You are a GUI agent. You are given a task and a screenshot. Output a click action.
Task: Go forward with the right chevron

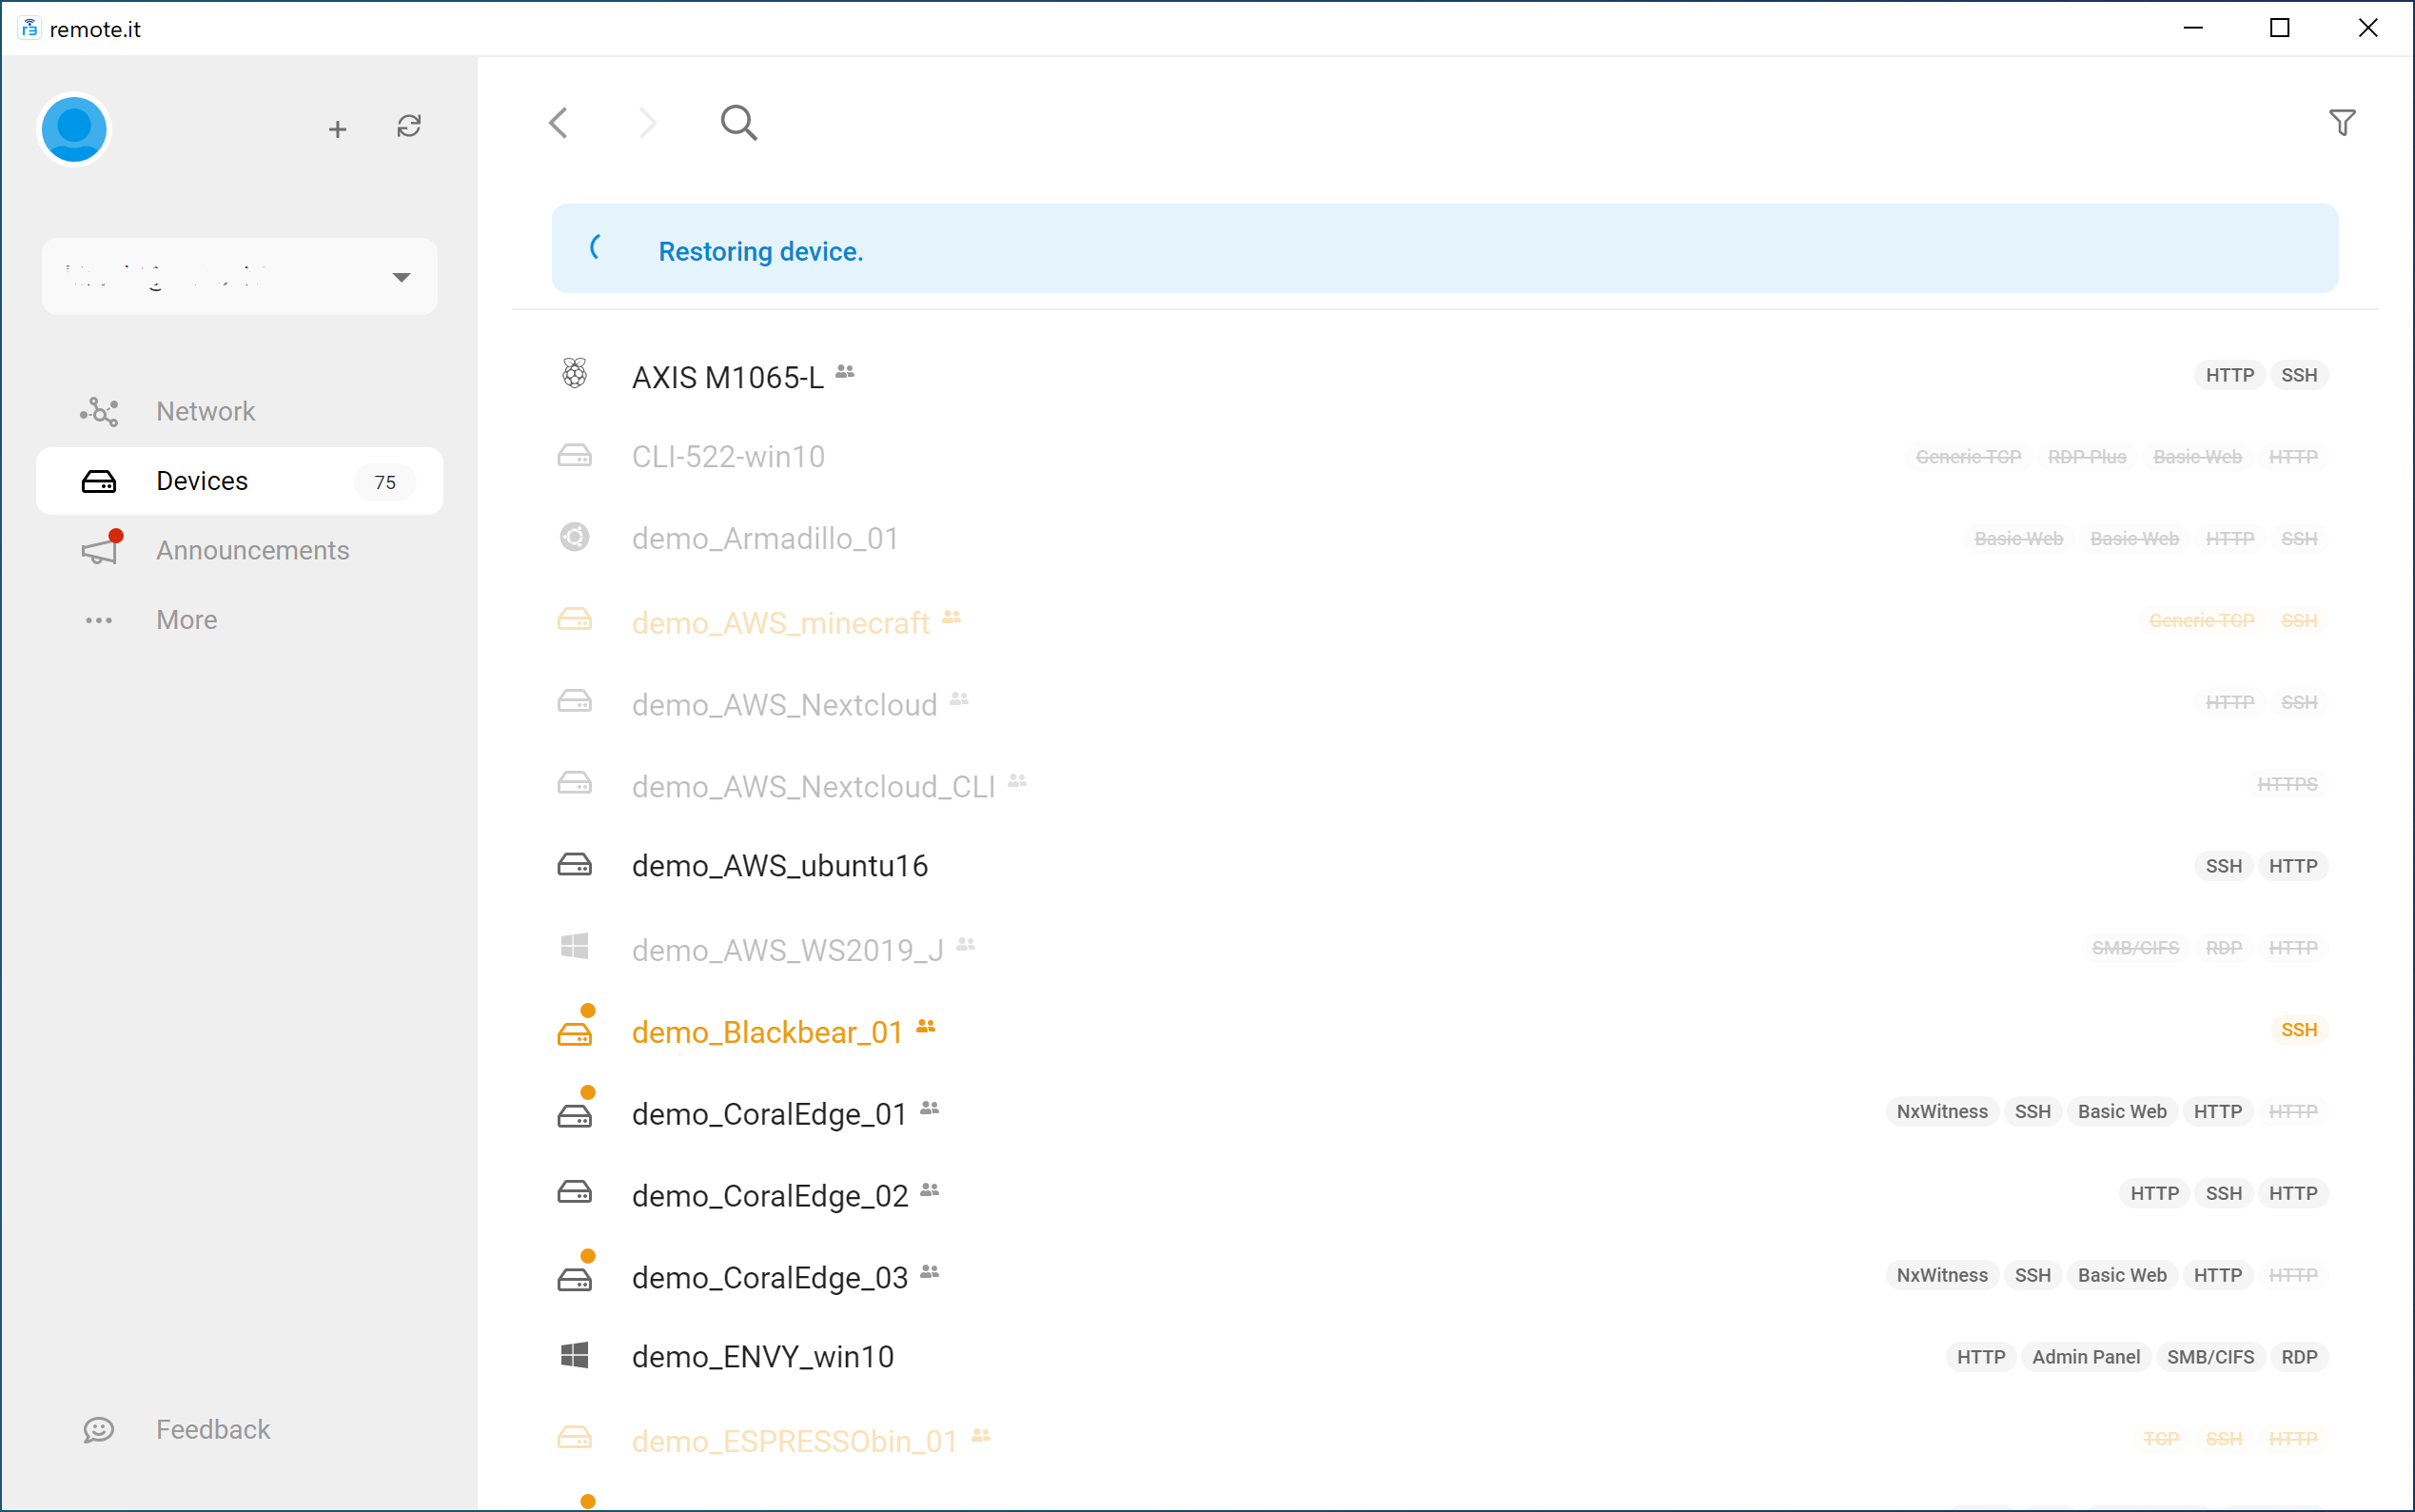point(648,123)
